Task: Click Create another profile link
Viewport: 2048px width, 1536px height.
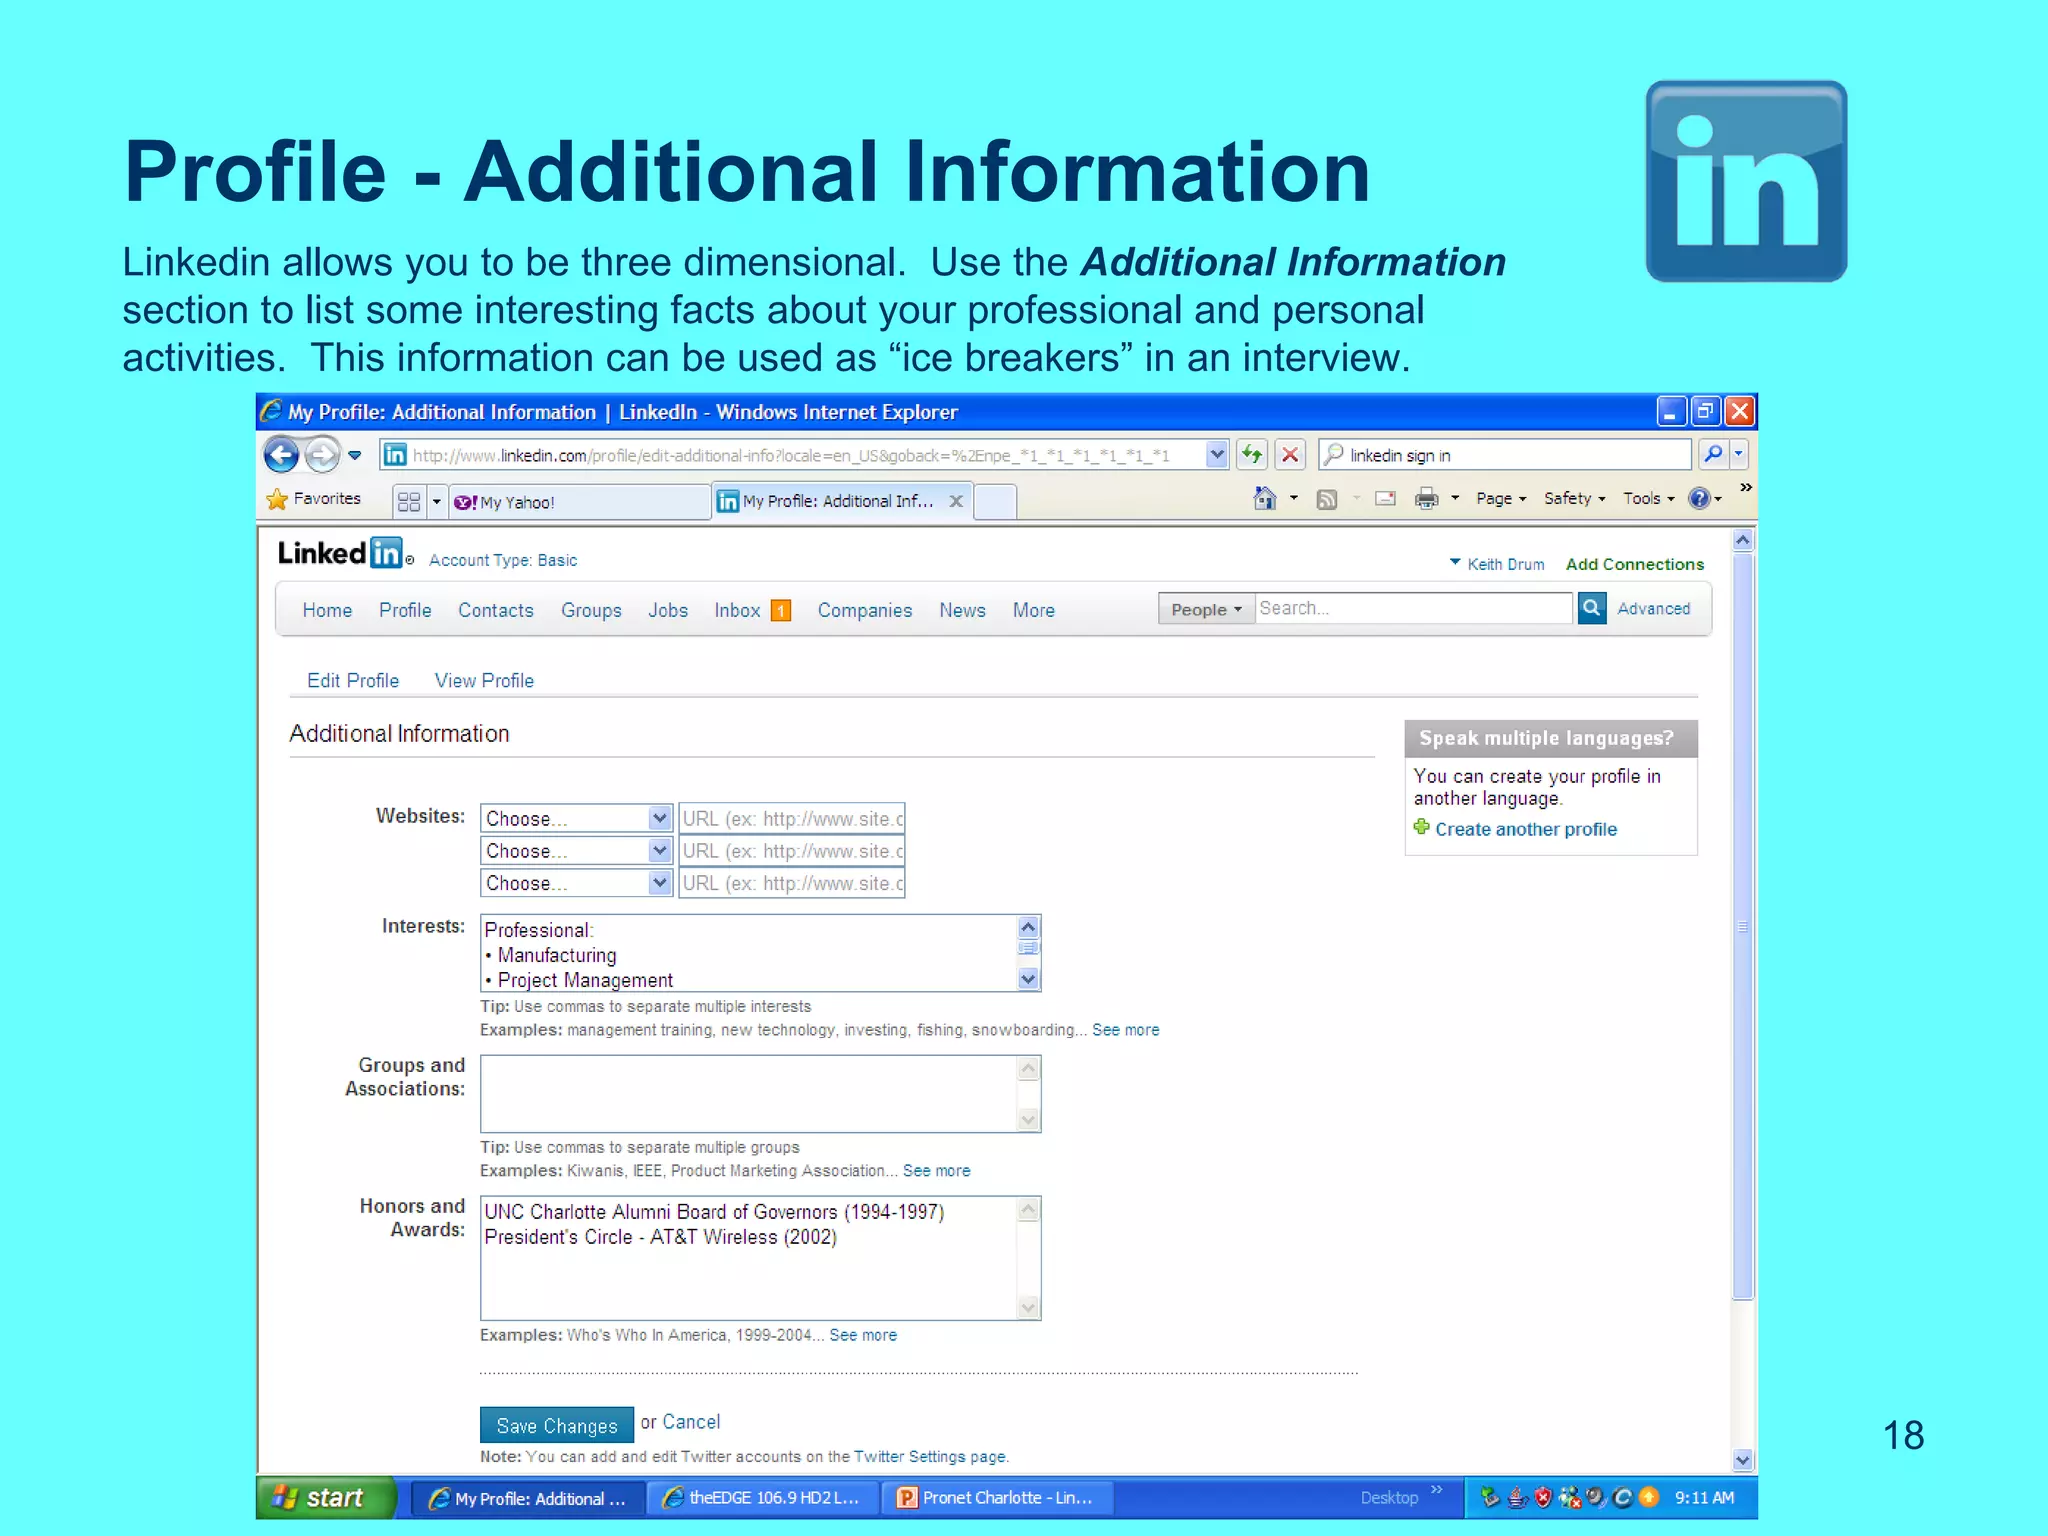Action: (x=1526, y=829)
